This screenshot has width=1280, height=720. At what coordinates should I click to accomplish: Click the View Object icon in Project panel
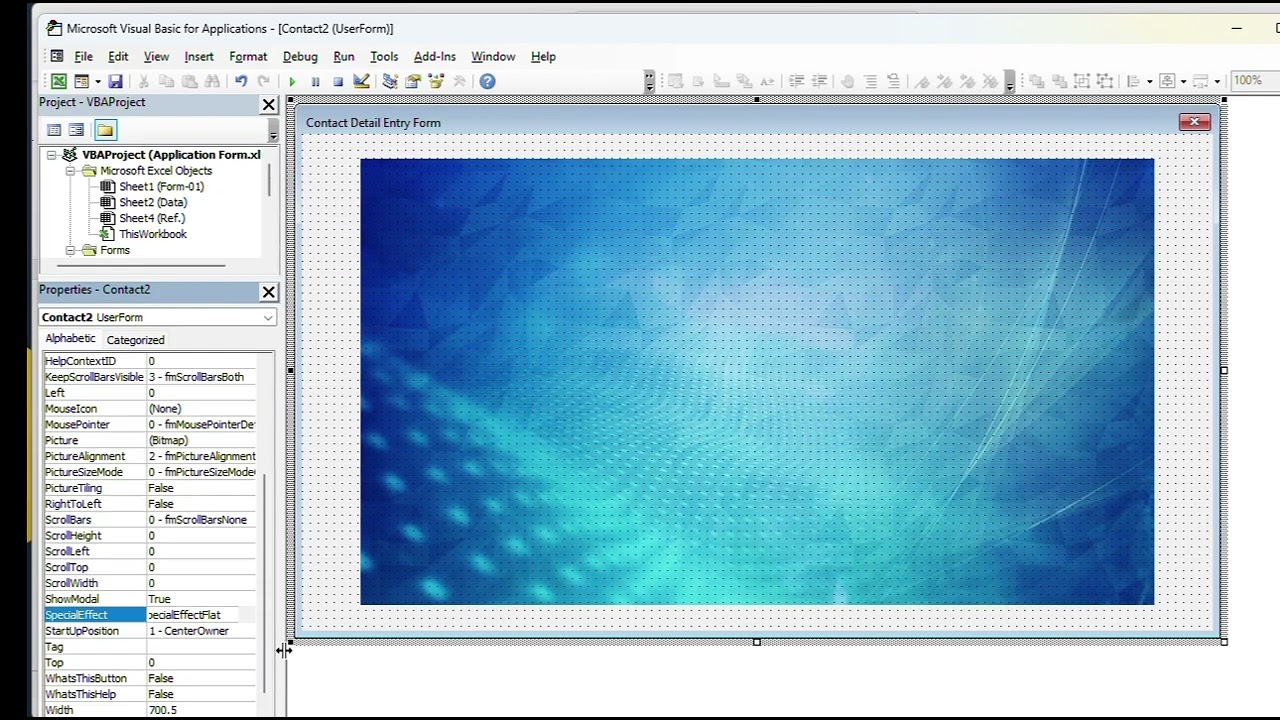coord(76,130)
